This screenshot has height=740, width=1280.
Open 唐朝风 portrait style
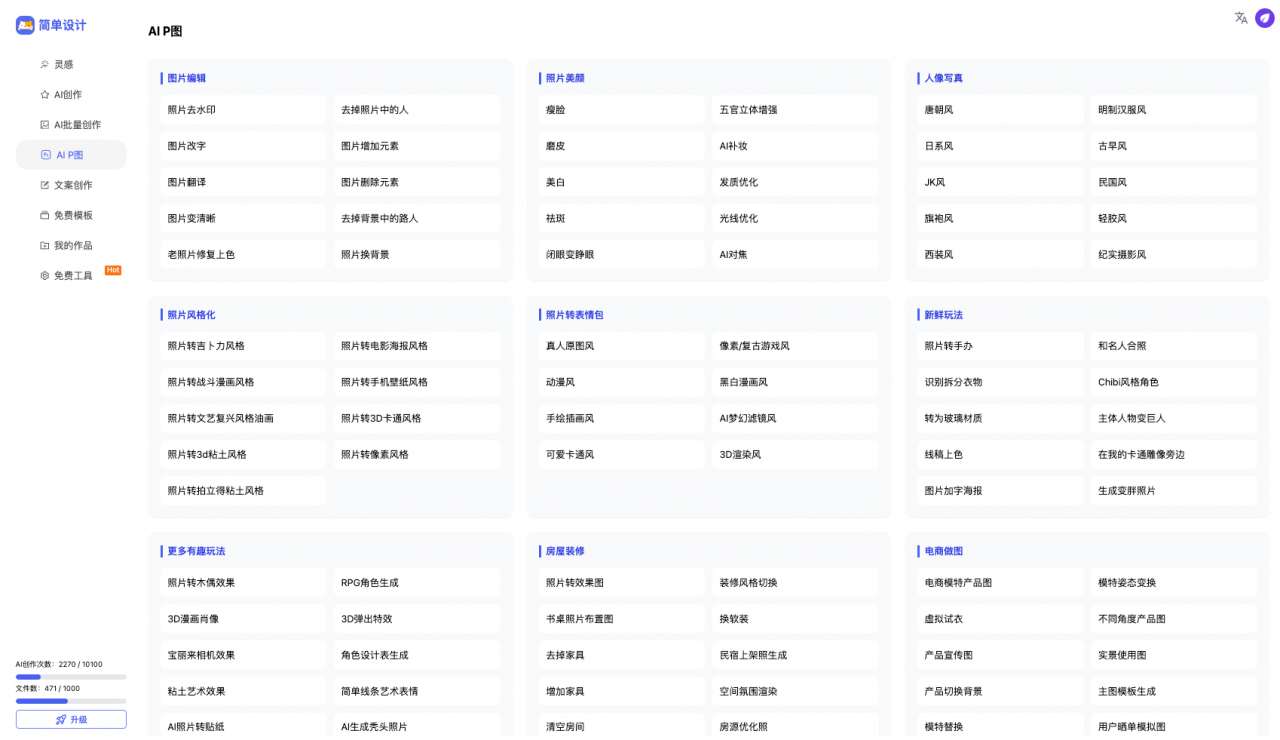point(1000,110)
